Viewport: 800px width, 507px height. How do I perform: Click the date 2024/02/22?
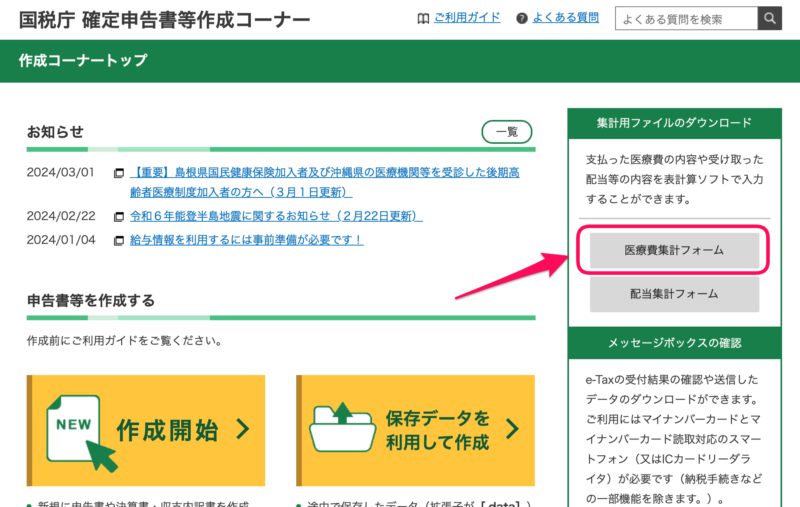(x=61, y=216)
